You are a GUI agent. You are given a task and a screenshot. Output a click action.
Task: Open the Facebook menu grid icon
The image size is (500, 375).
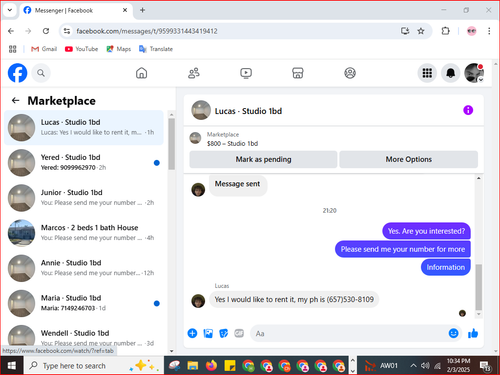[427, 73]
